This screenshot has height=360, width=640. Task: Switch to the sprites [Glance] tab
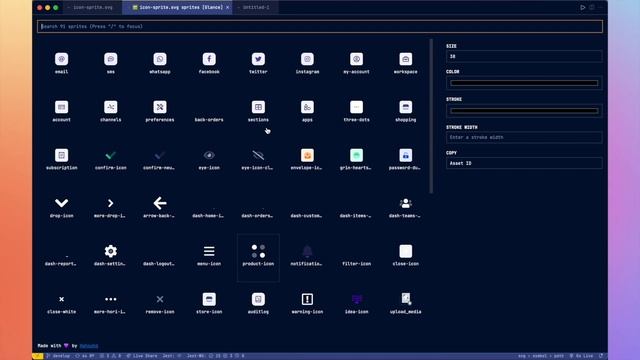point(178,7)
